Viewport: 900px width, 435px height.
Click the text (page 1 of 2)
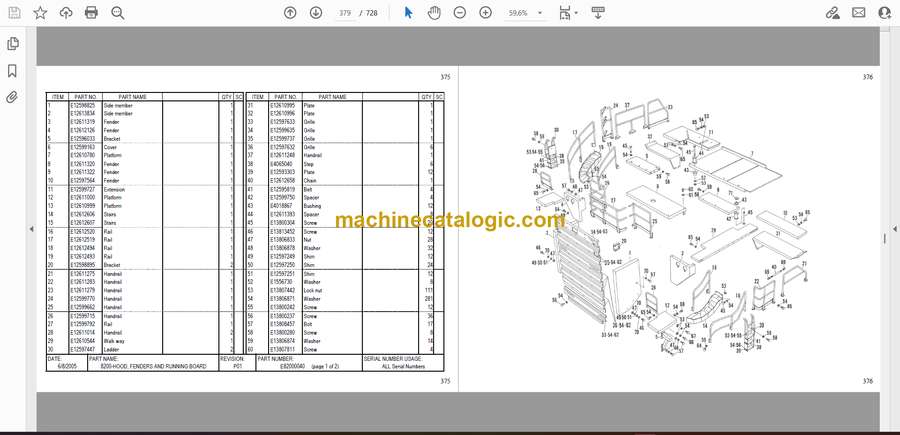pos(325,366)
